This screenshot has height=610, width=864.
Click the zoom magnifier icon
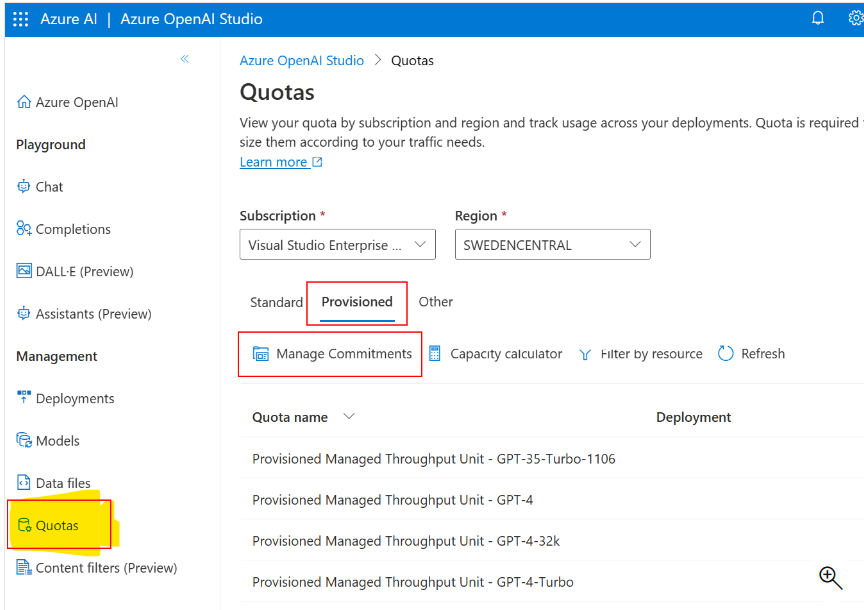(830, 577)
